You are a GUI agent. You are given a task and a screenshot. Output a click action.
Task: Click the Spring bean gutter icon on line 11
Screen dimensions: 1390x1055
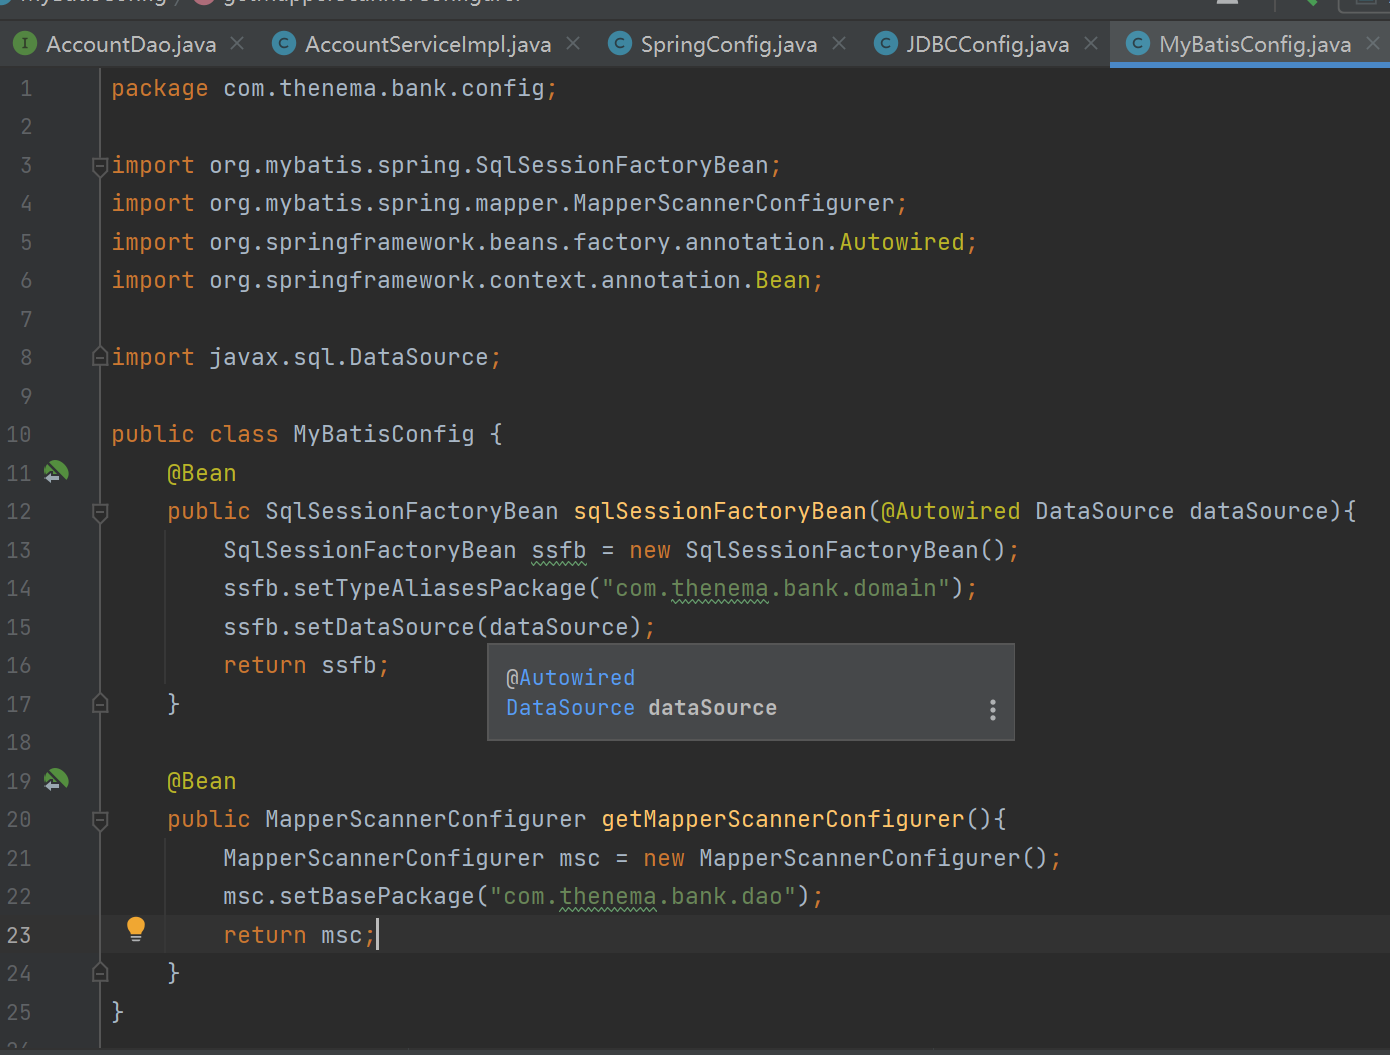click(x=56, y=472)
